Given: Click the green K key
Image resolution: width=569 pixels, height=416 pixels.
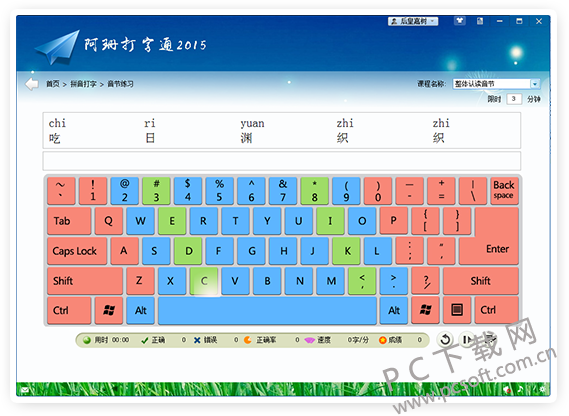Looking at the screenshot, I should 347,251.
